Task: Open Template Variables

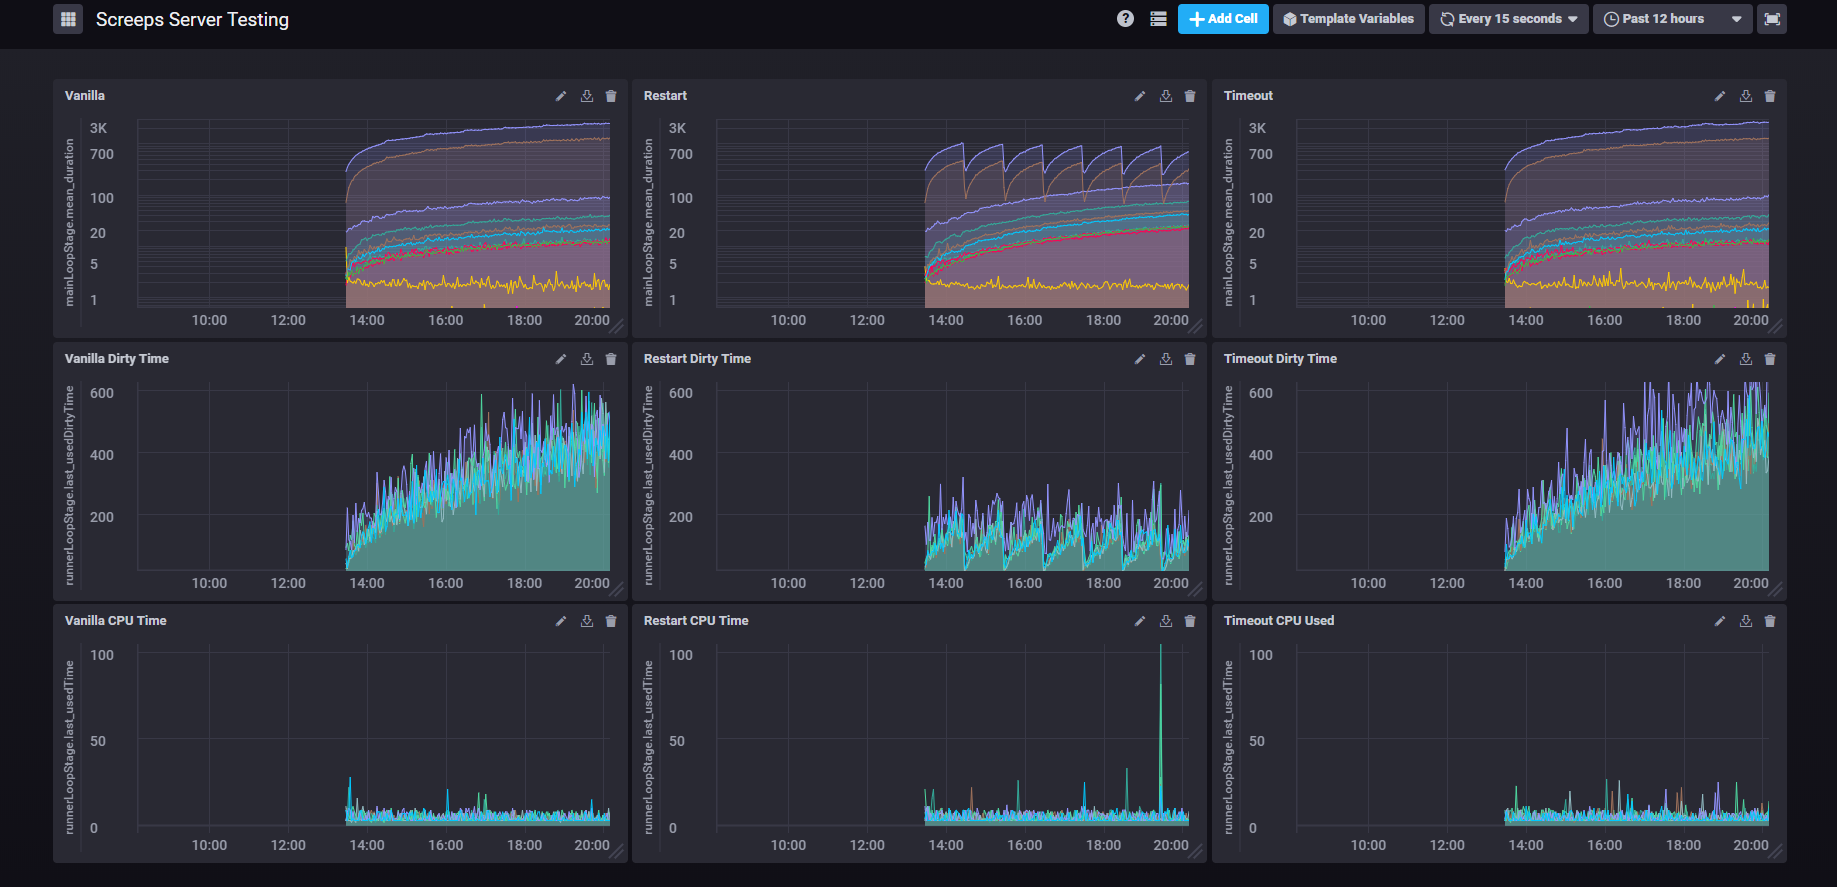Action: (x=1348, y=19)
